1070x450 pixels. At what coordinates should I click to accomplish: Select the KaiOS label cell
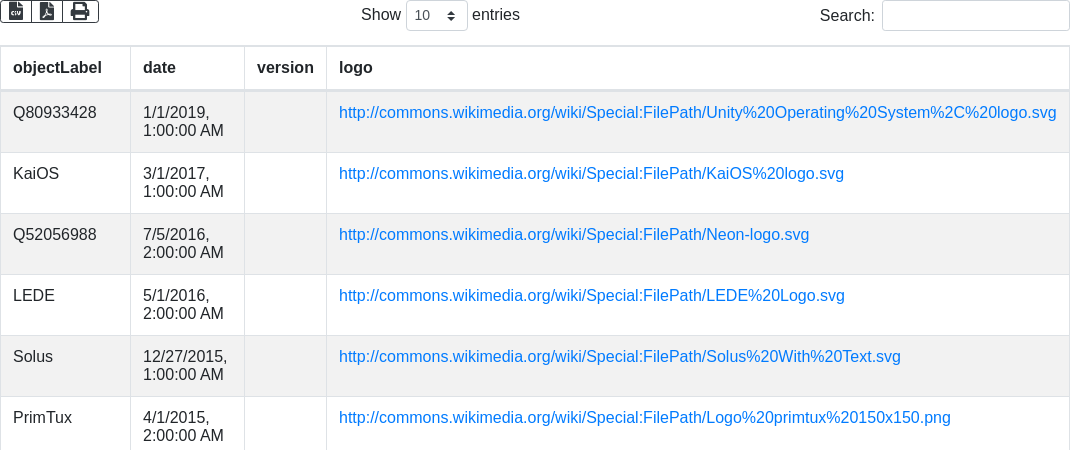[36, 174]
